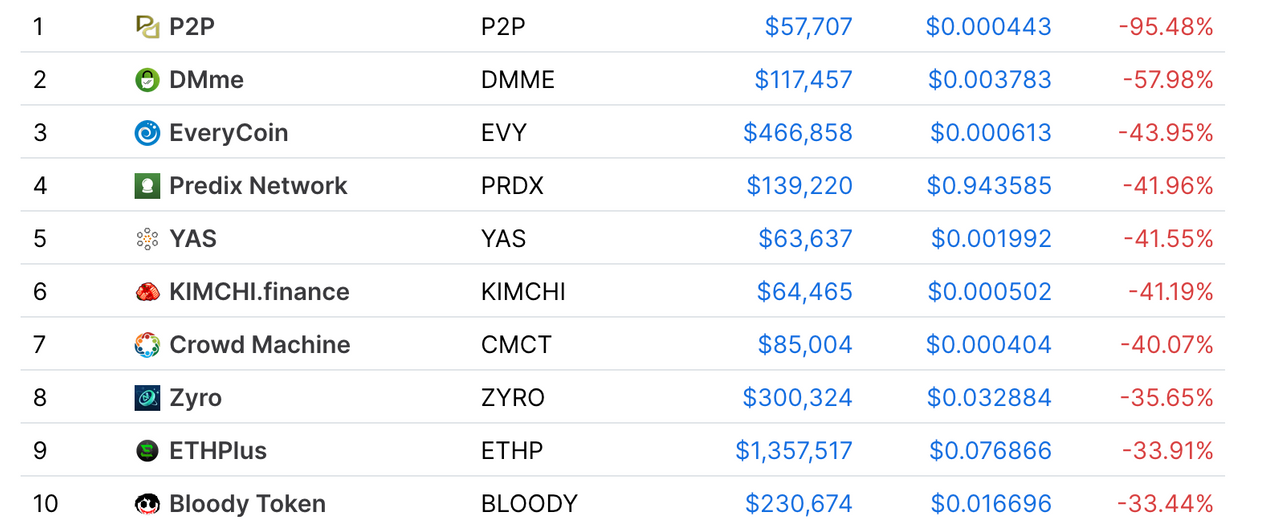The height and width of the screenshot is (525, 1280).
Task: Click the EveryCoin blue swirl icon
Action: click(147, 133)
